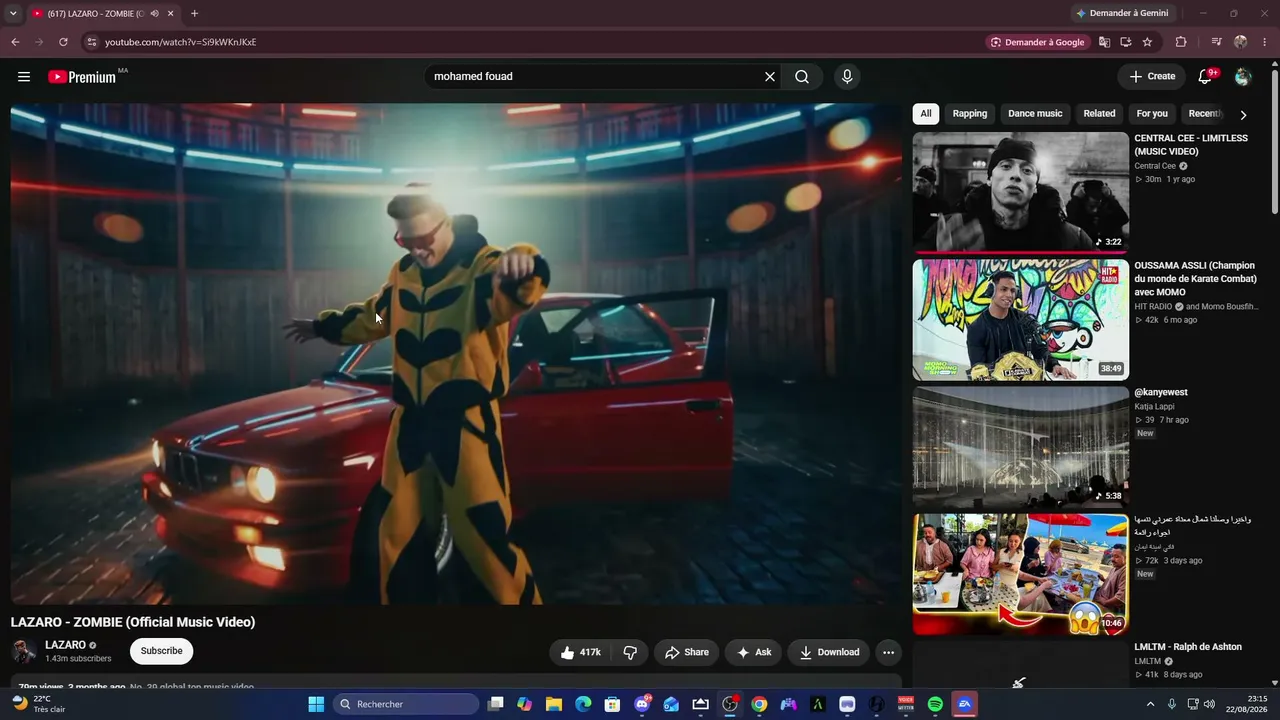Open browser extensions puzzle icon
Viewport: 1280px width, 720px height.
pos(1181,42)
